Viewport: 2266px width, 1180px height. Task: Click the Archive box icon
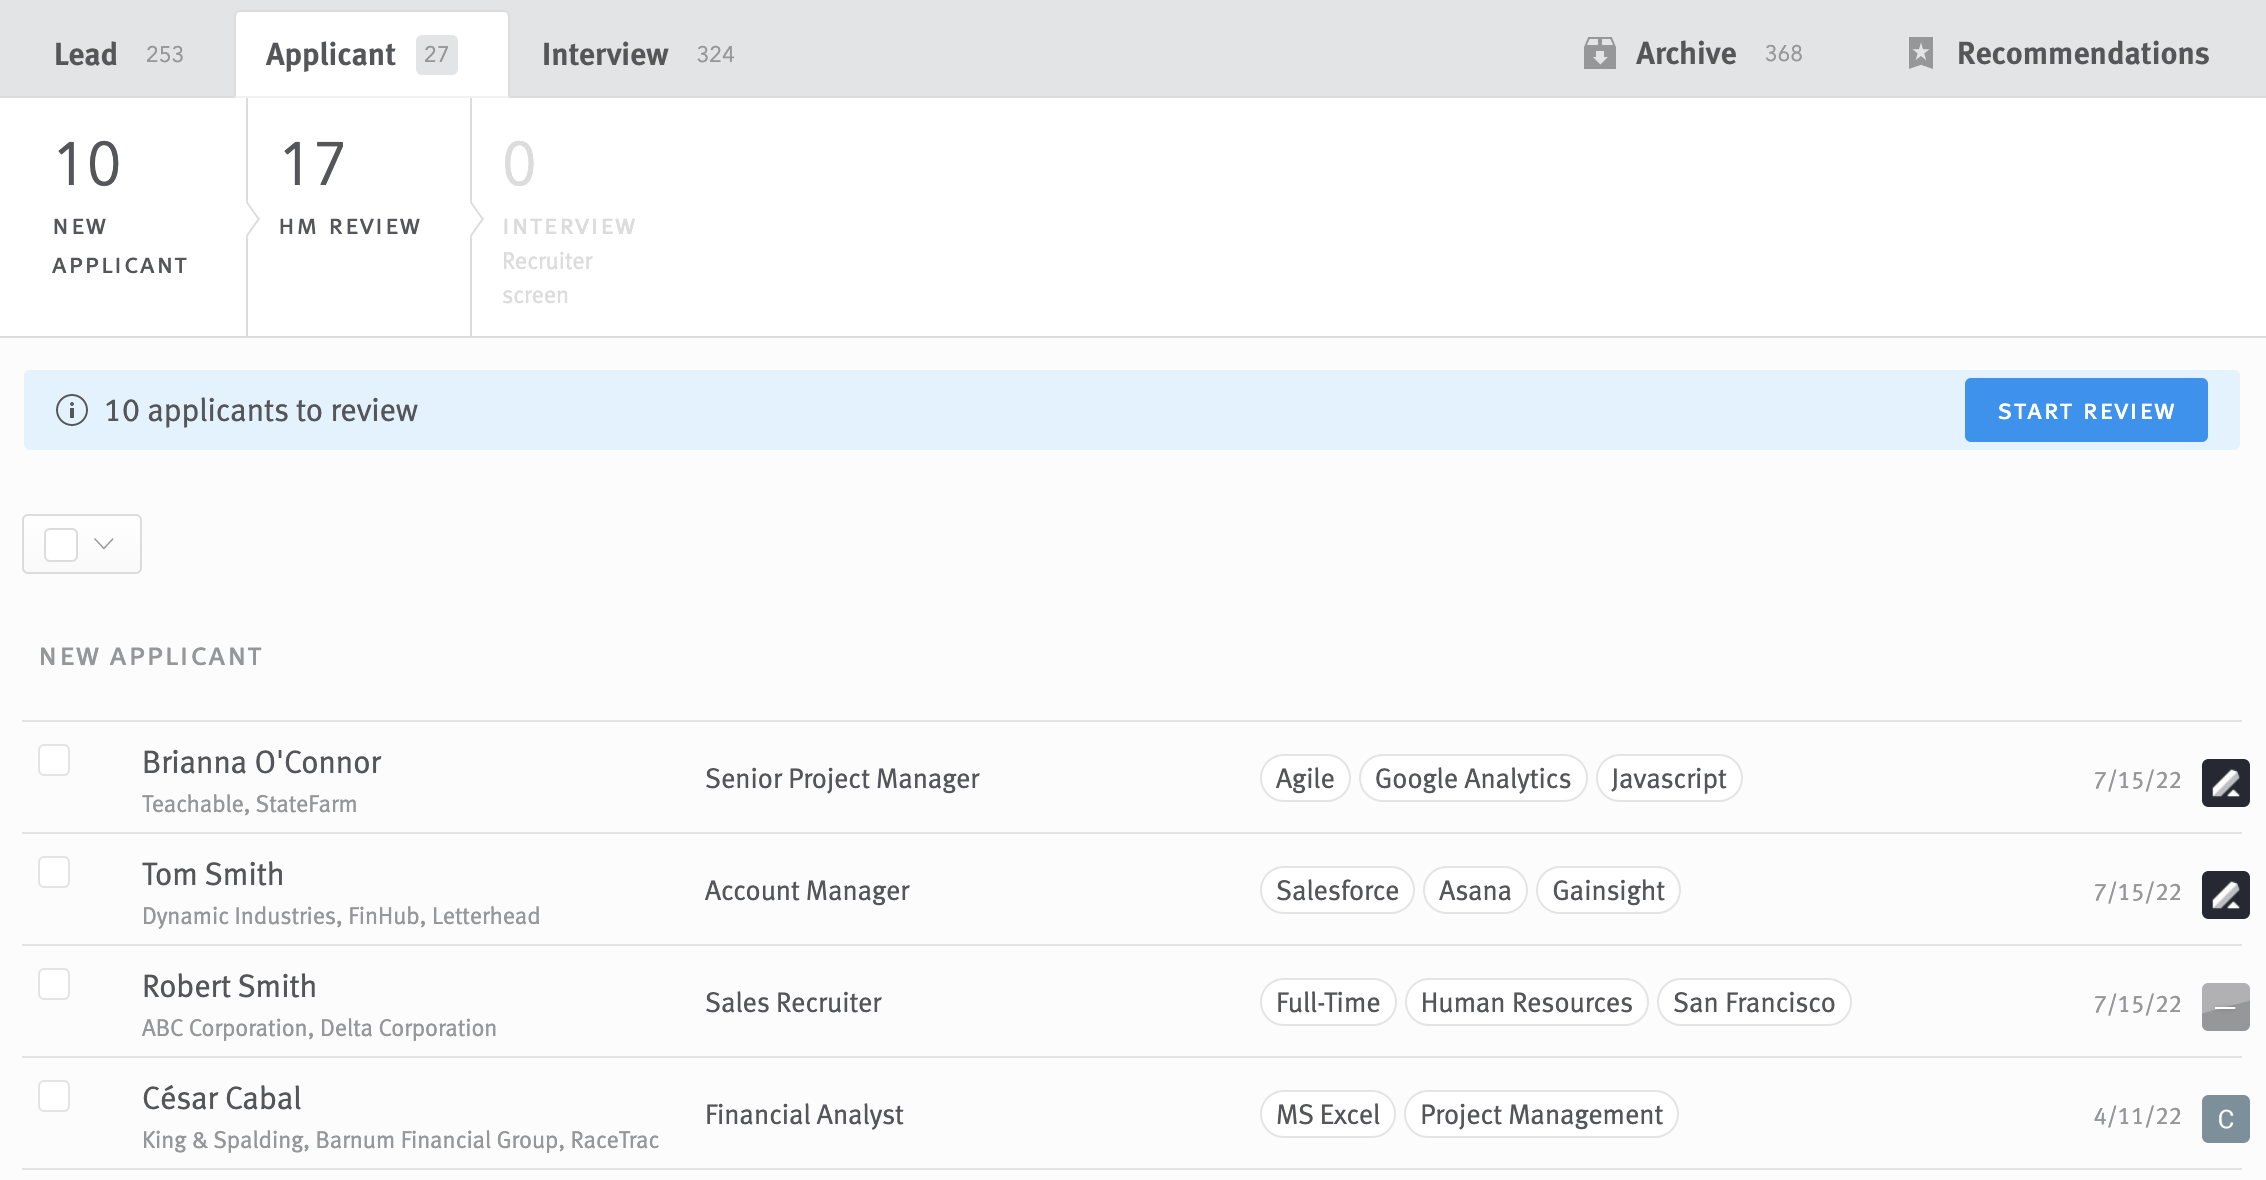tap(1602, 52)
